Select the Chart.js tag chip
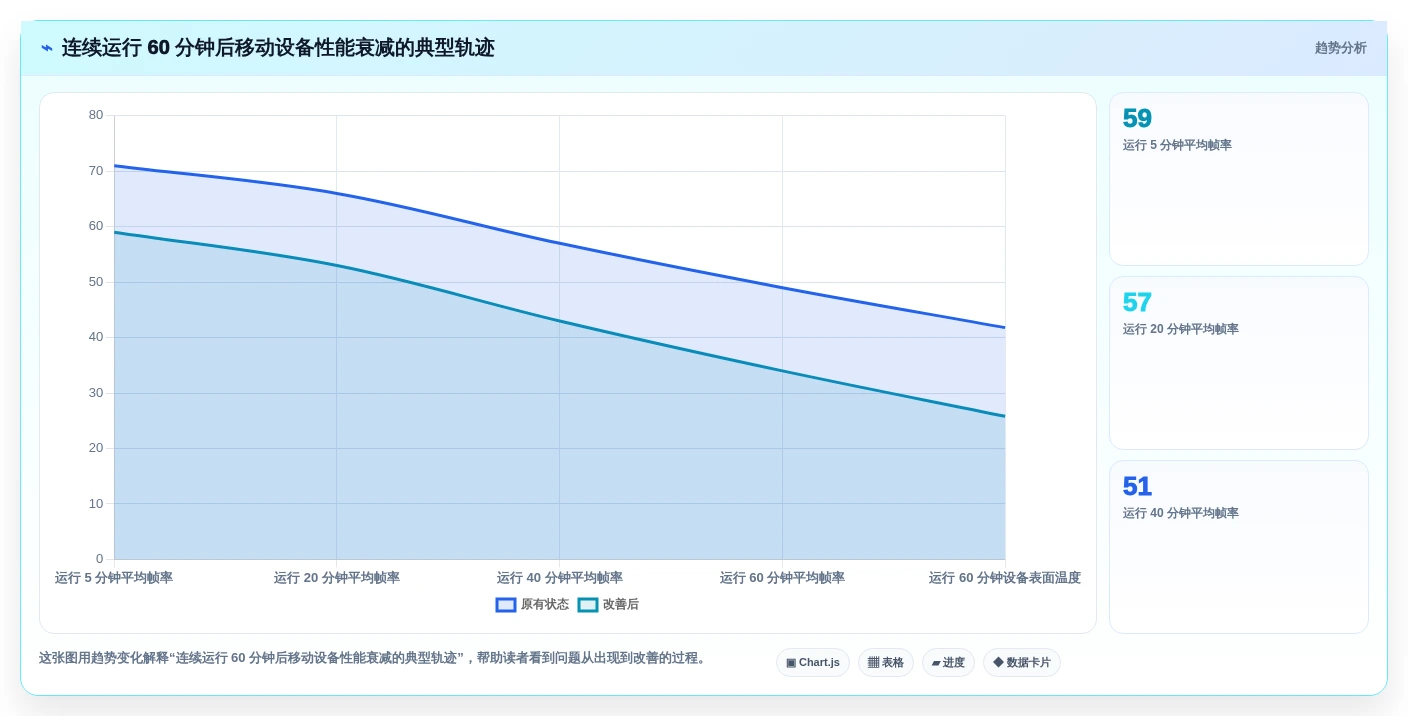Image resolution: width=1408 pixels, height=716 pixels. pos(813,663)
